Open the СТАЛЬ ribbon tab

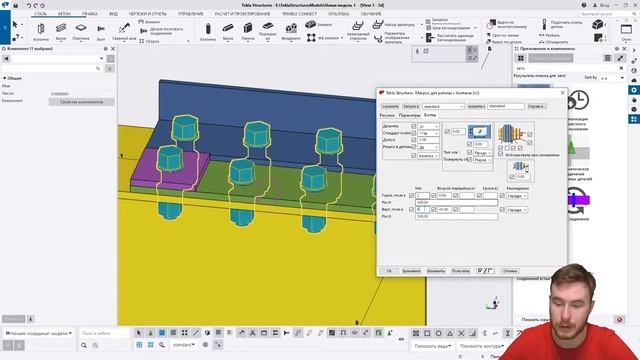(x=40, y=14)
